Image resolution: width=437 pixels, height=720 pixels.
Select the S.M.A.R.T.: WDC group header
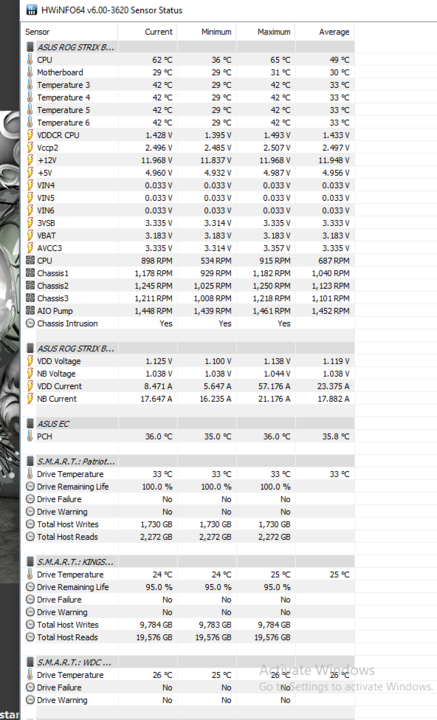[190, 662]
